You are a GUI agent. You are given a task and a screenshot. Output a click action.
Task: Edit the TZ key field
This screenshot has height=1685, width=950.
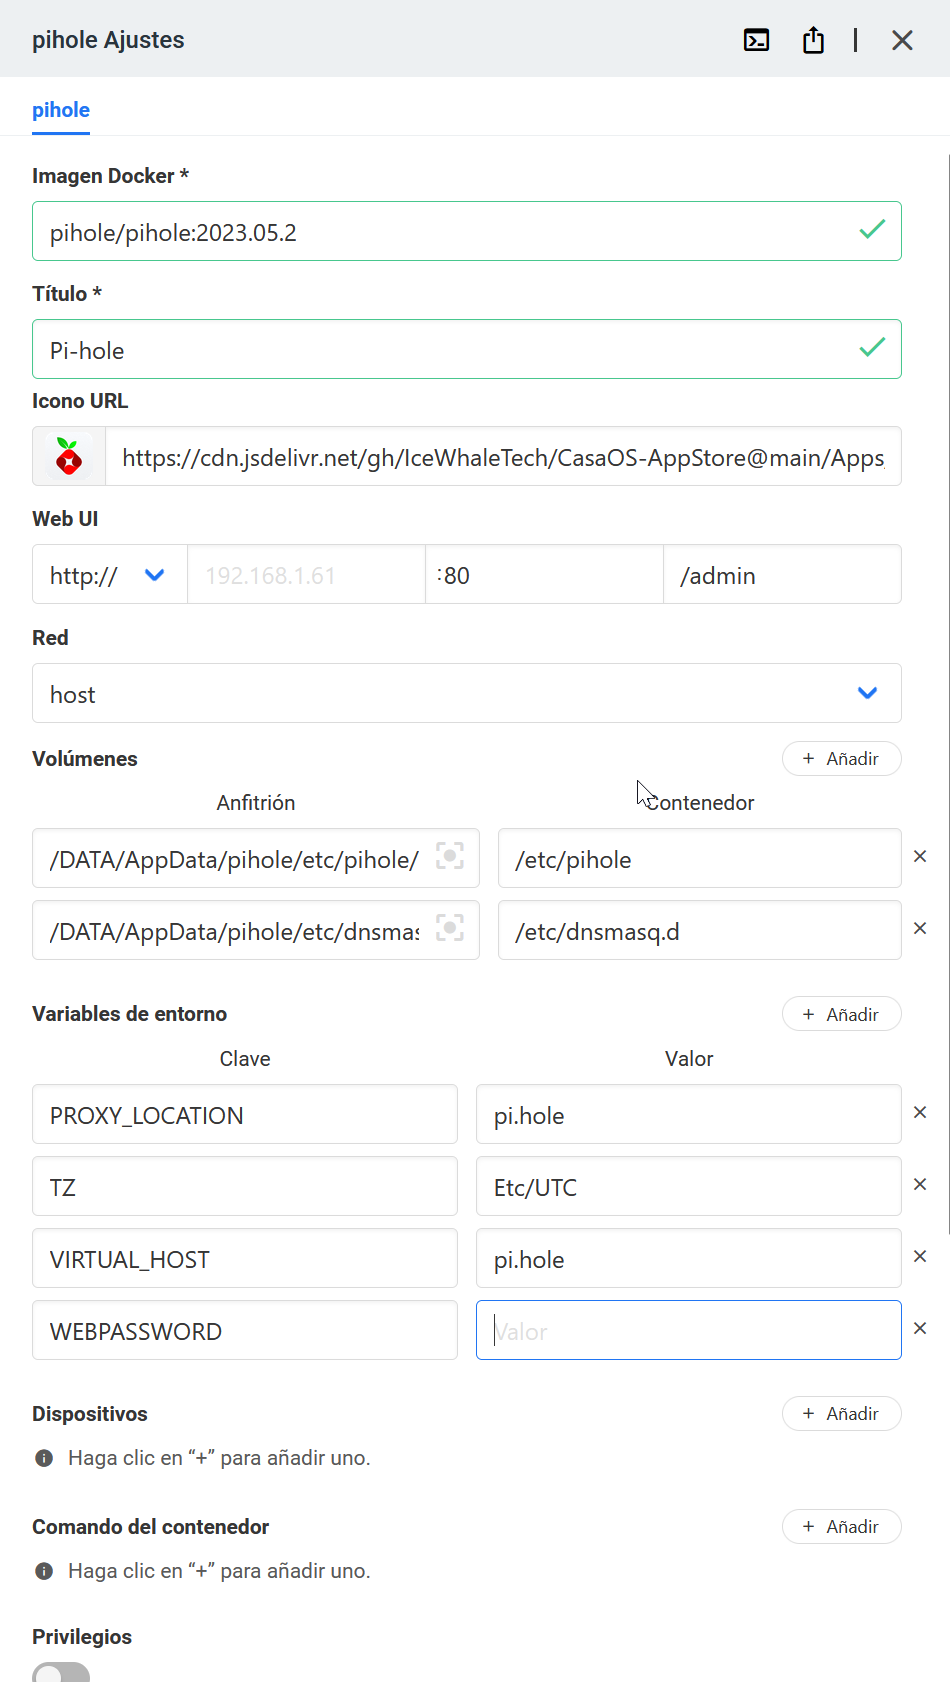(245, 1187)
